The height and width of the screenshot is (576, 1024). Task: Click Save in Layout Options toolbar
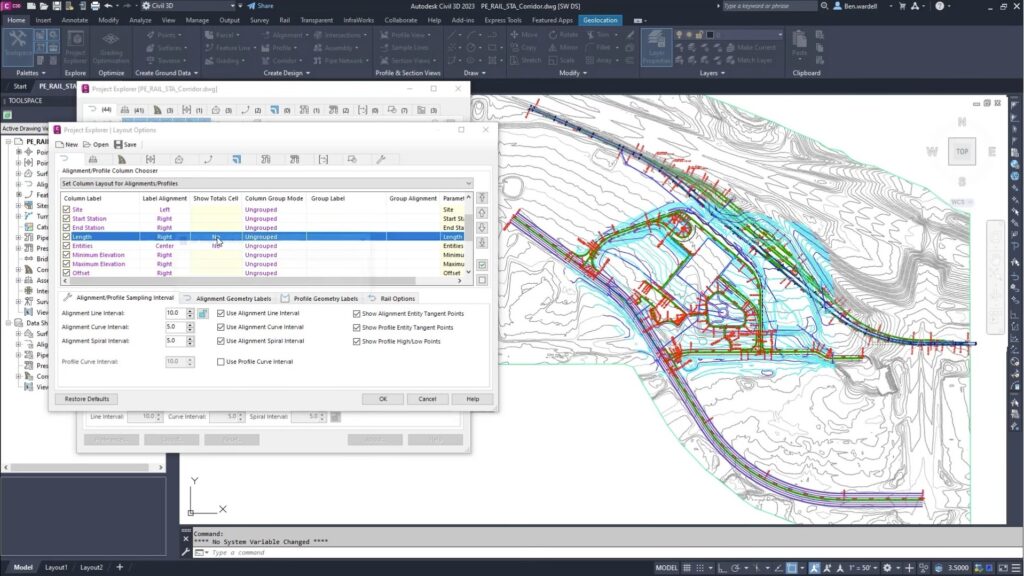pyautogui.click(x=125, y=144)
